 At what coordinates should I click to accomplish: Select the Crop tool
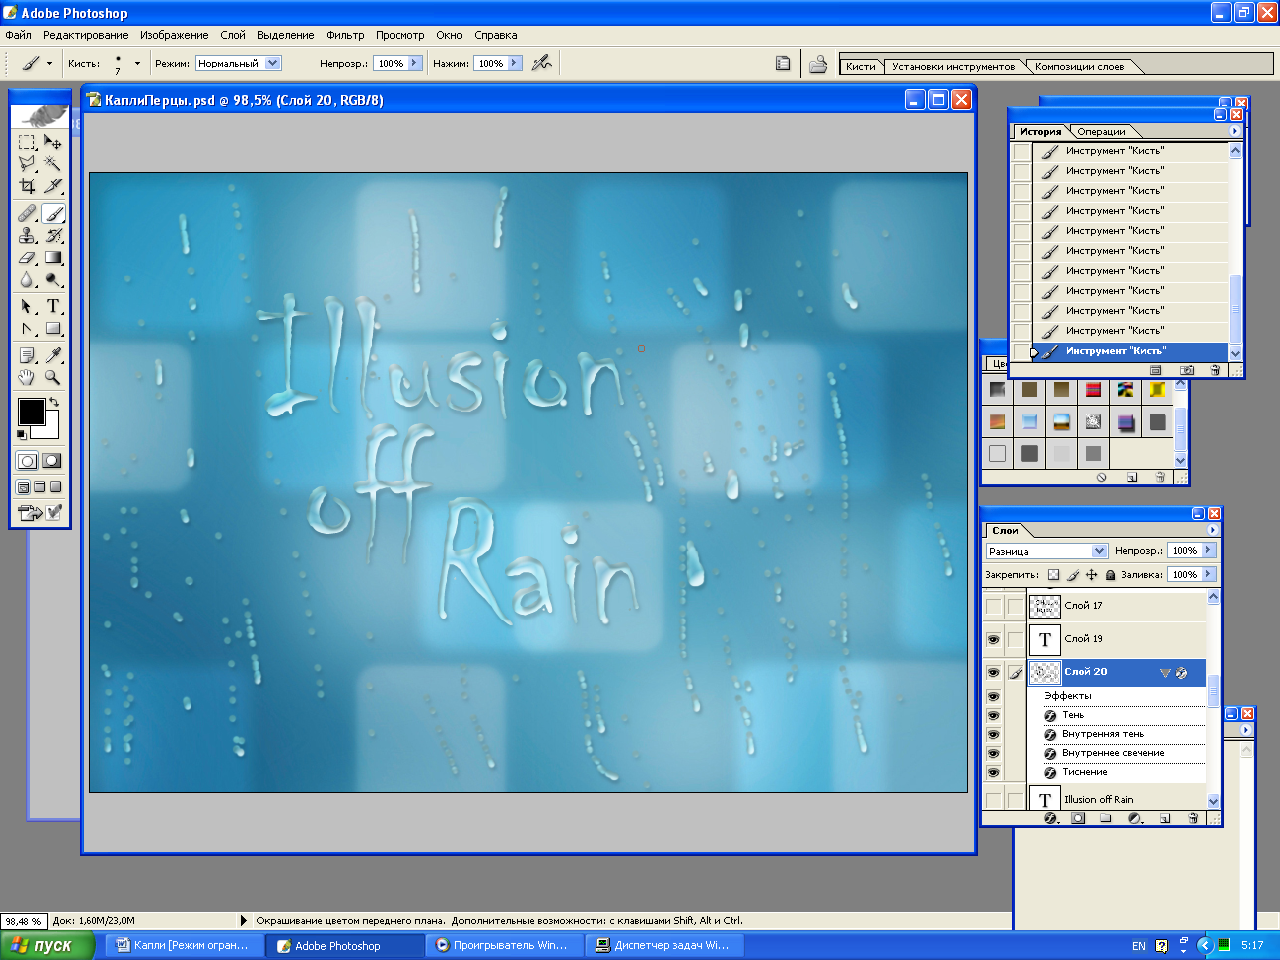click(27, 185)
